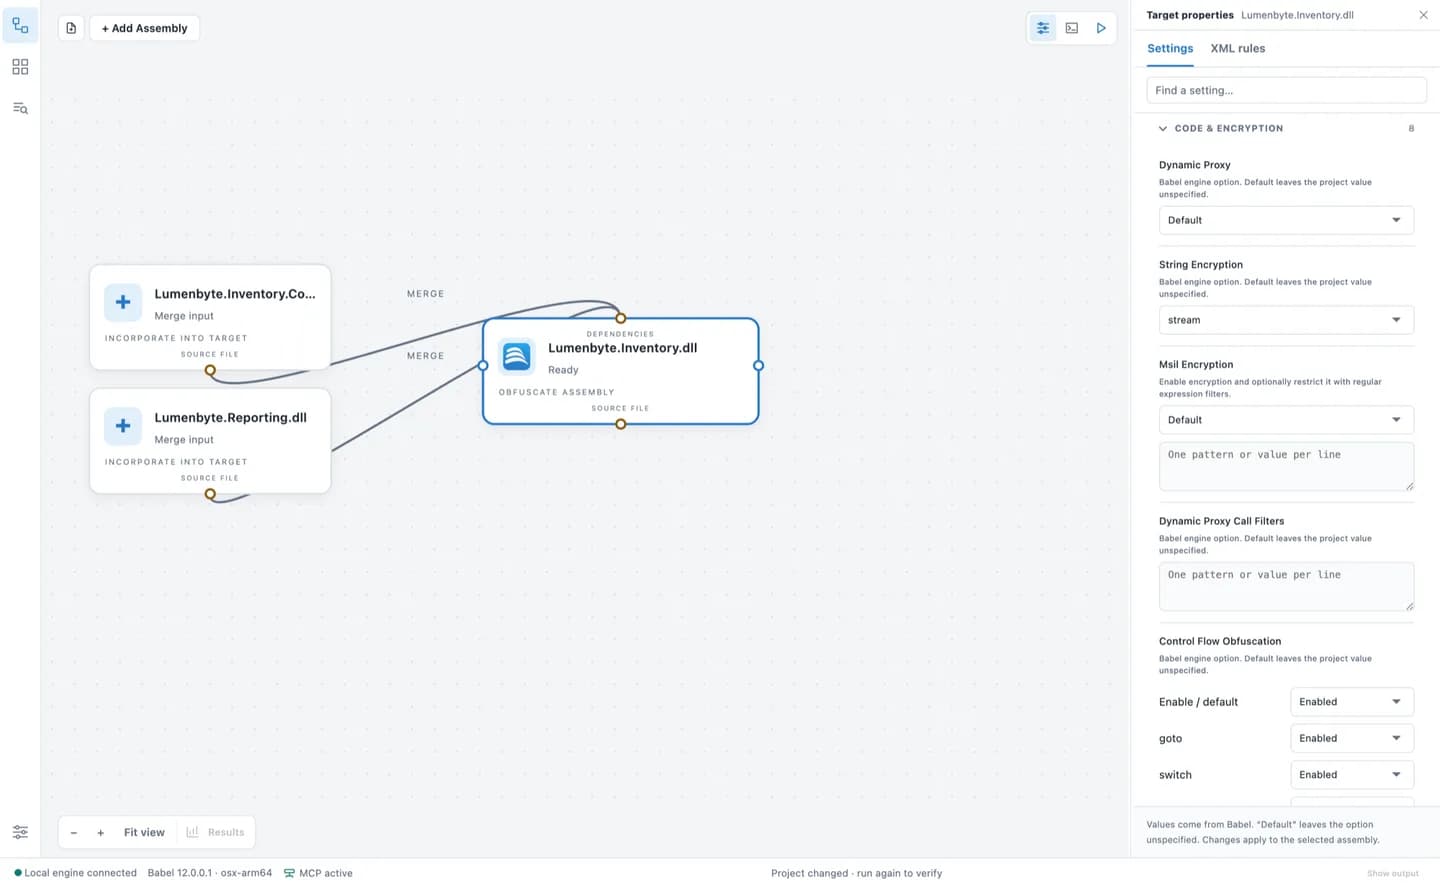Viewport: 1440px width, 888px height.
Task: Click Project changed run again message
Action: (856, 873)
